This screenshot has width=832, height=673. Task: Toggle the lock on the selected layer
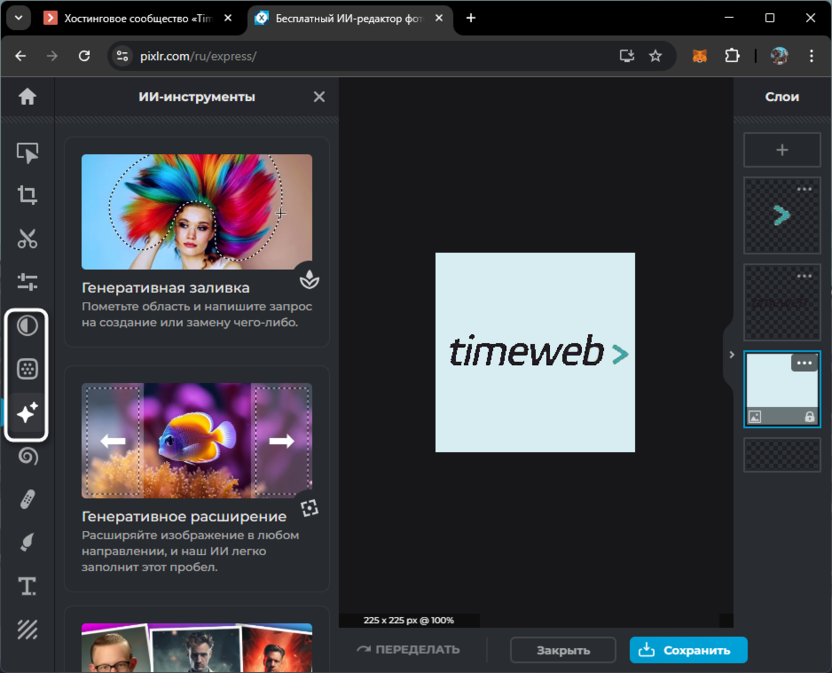pos(809,417)
